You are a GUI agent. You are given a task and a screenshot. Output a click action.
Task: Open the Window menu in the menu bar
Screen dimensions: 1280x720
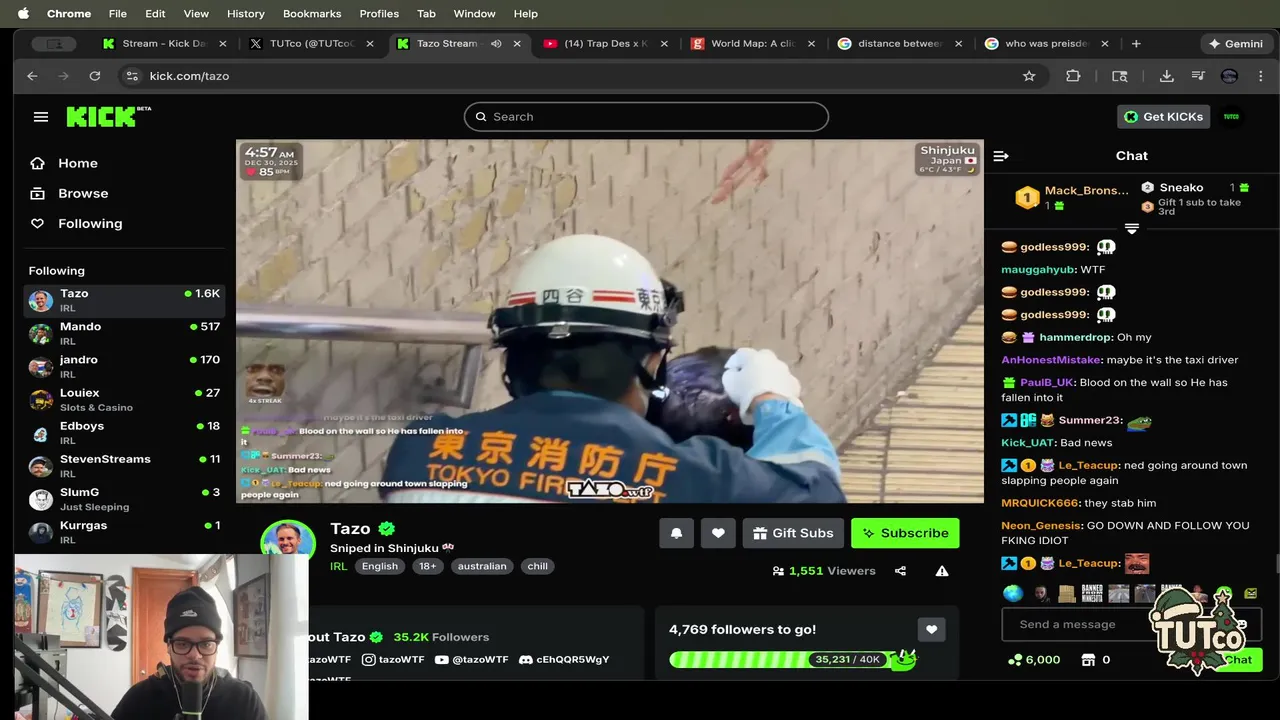(x=474, y=13)
